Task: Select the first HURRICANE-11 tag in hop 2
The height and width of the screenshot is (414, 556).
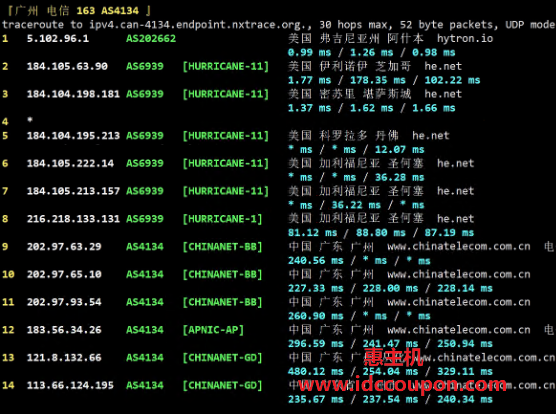Action: [226, 66]
